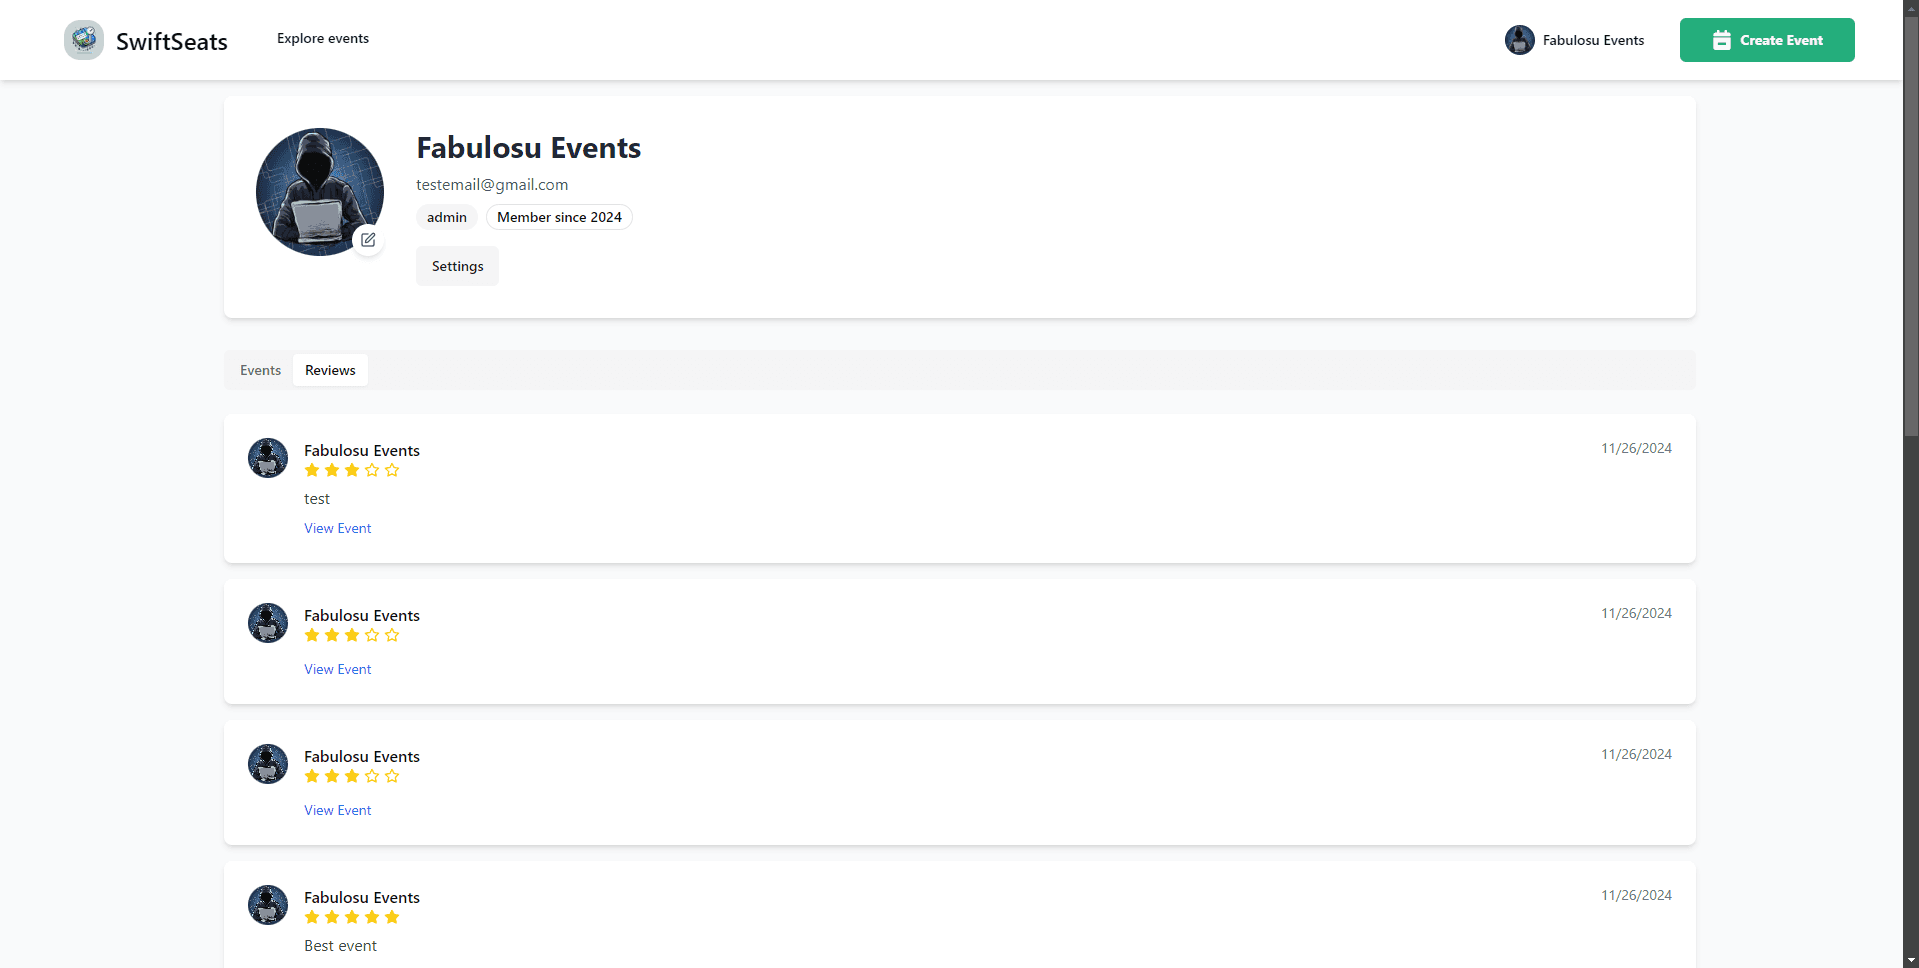Viewport: 1919px width, 968px height.
Task: Open the user avatar icon in the navbar
Action: (1519, 39)
